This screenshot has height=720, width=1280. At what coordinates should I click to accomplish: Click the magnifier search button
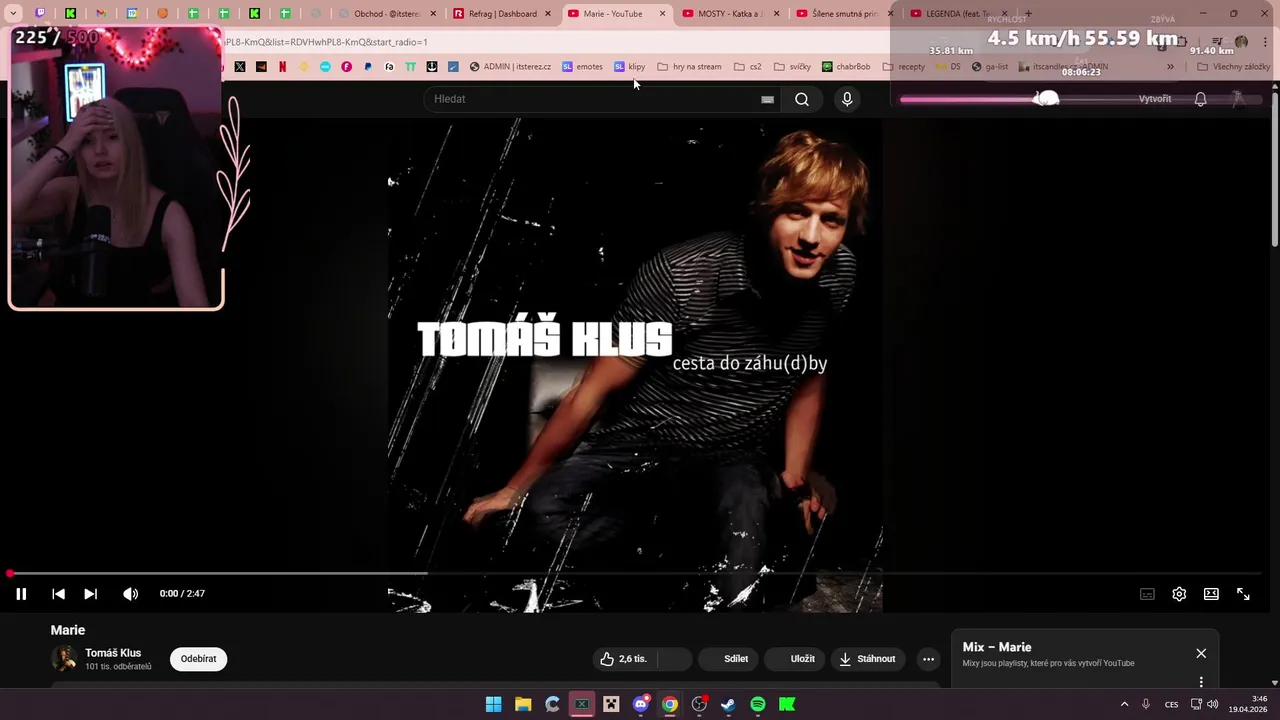click(x=802, y=99)
